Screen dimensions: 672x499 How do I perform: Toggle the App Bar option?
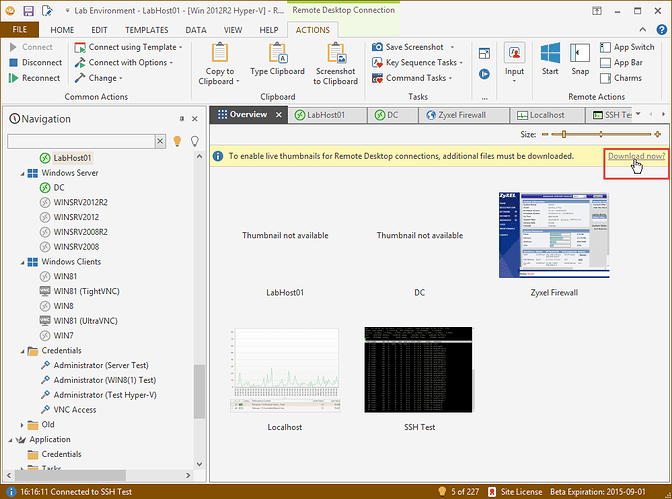click(628, 62)
